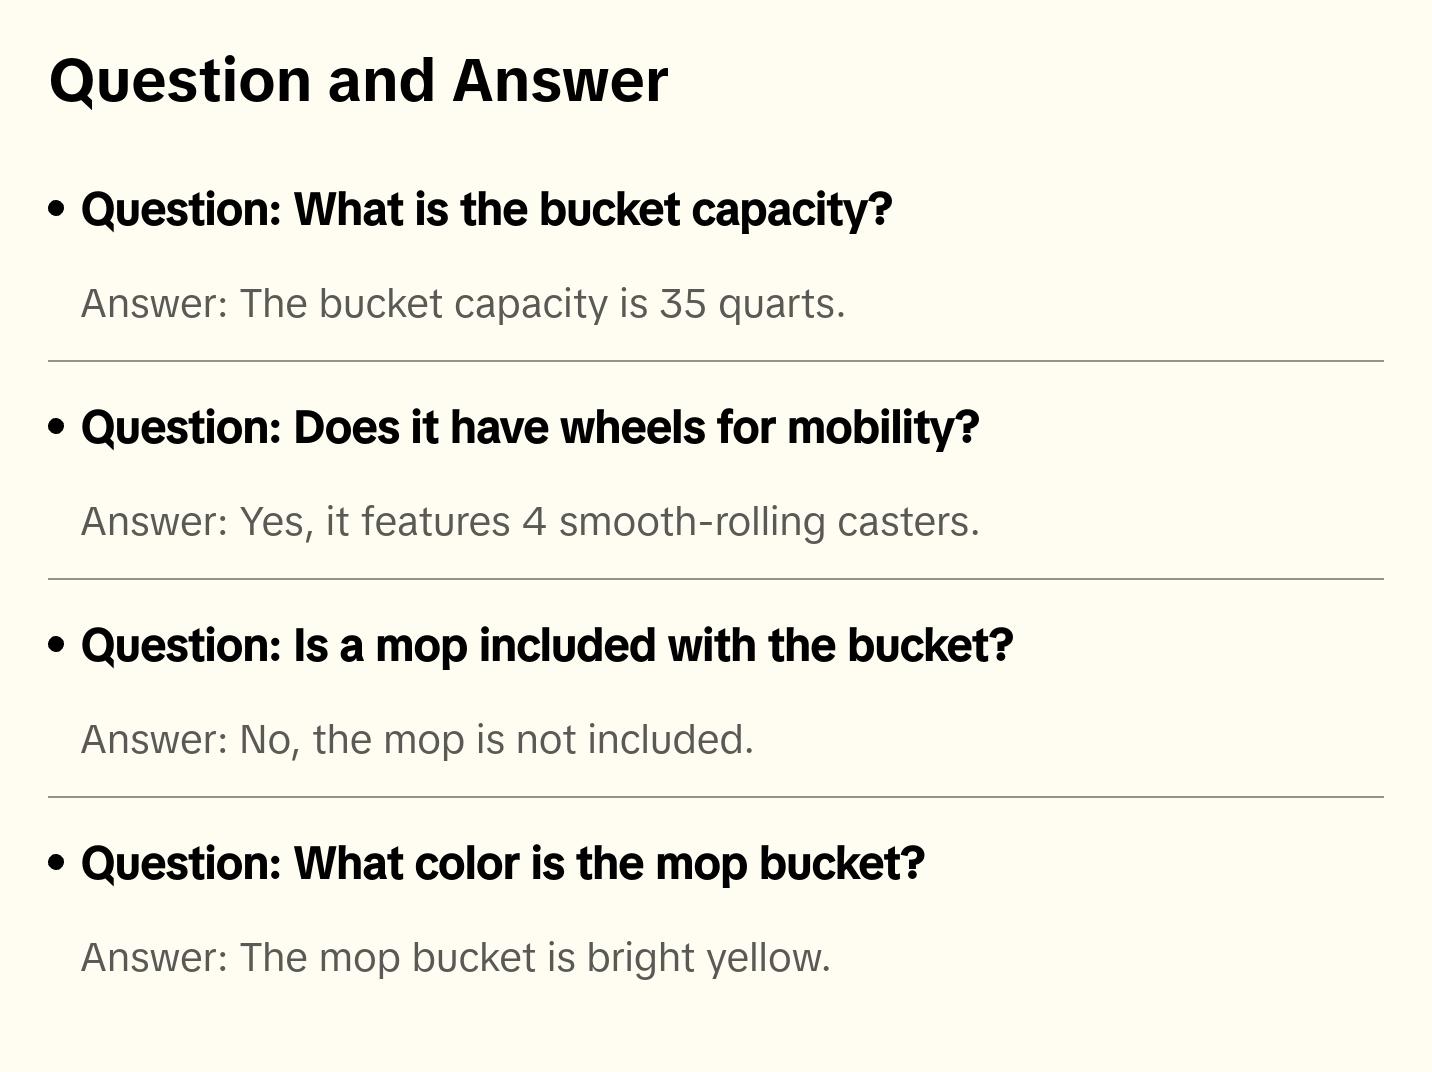
Task: Click the 'Answer:' label before 'Yes, it features'
Action: tap(155, 522)
